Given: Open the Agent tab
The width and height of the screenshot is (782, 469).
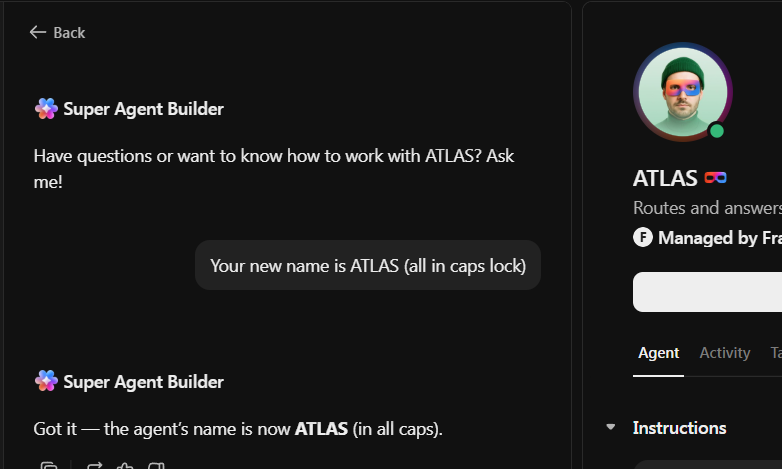Looking at the screenshot, I should (x=658, y=353).
